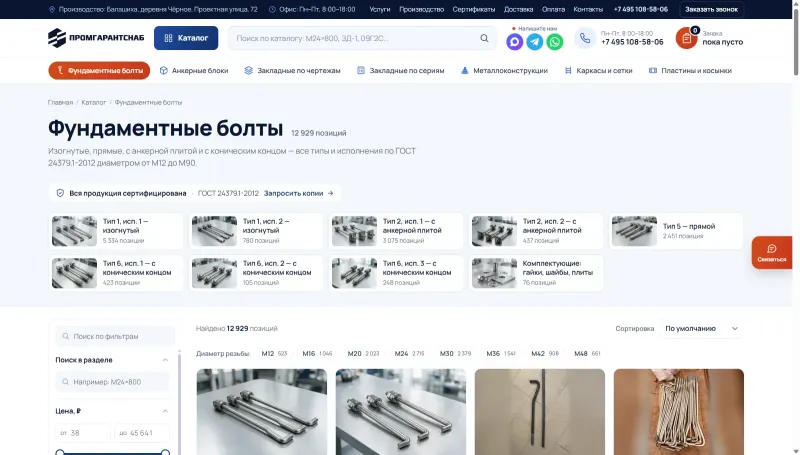This screenshot has height=455, width=800.
Task: Open Тип 2, исп. 1 с анкерной плитой card
Action: 396,231
